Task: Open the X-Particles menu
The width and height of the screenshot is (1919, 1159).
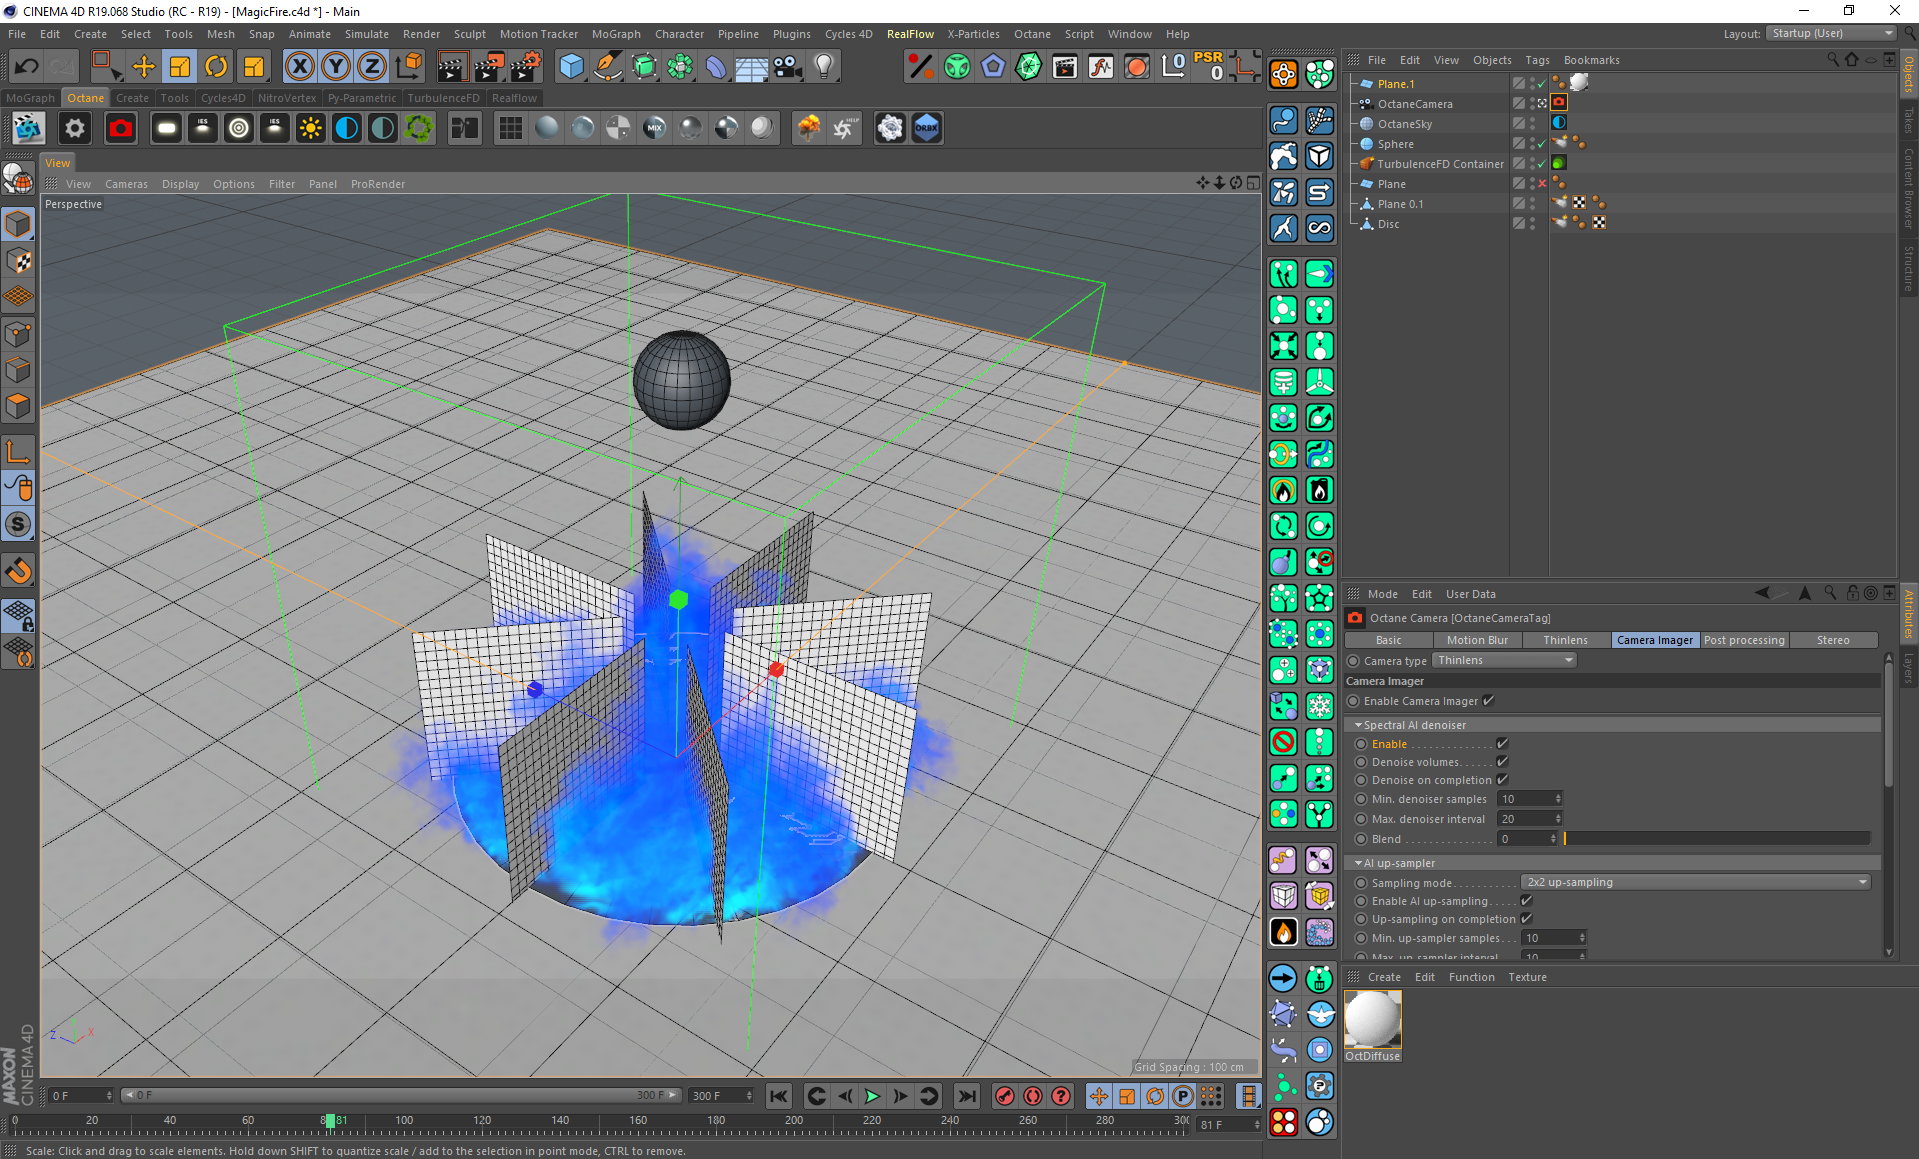Action: 973,34
